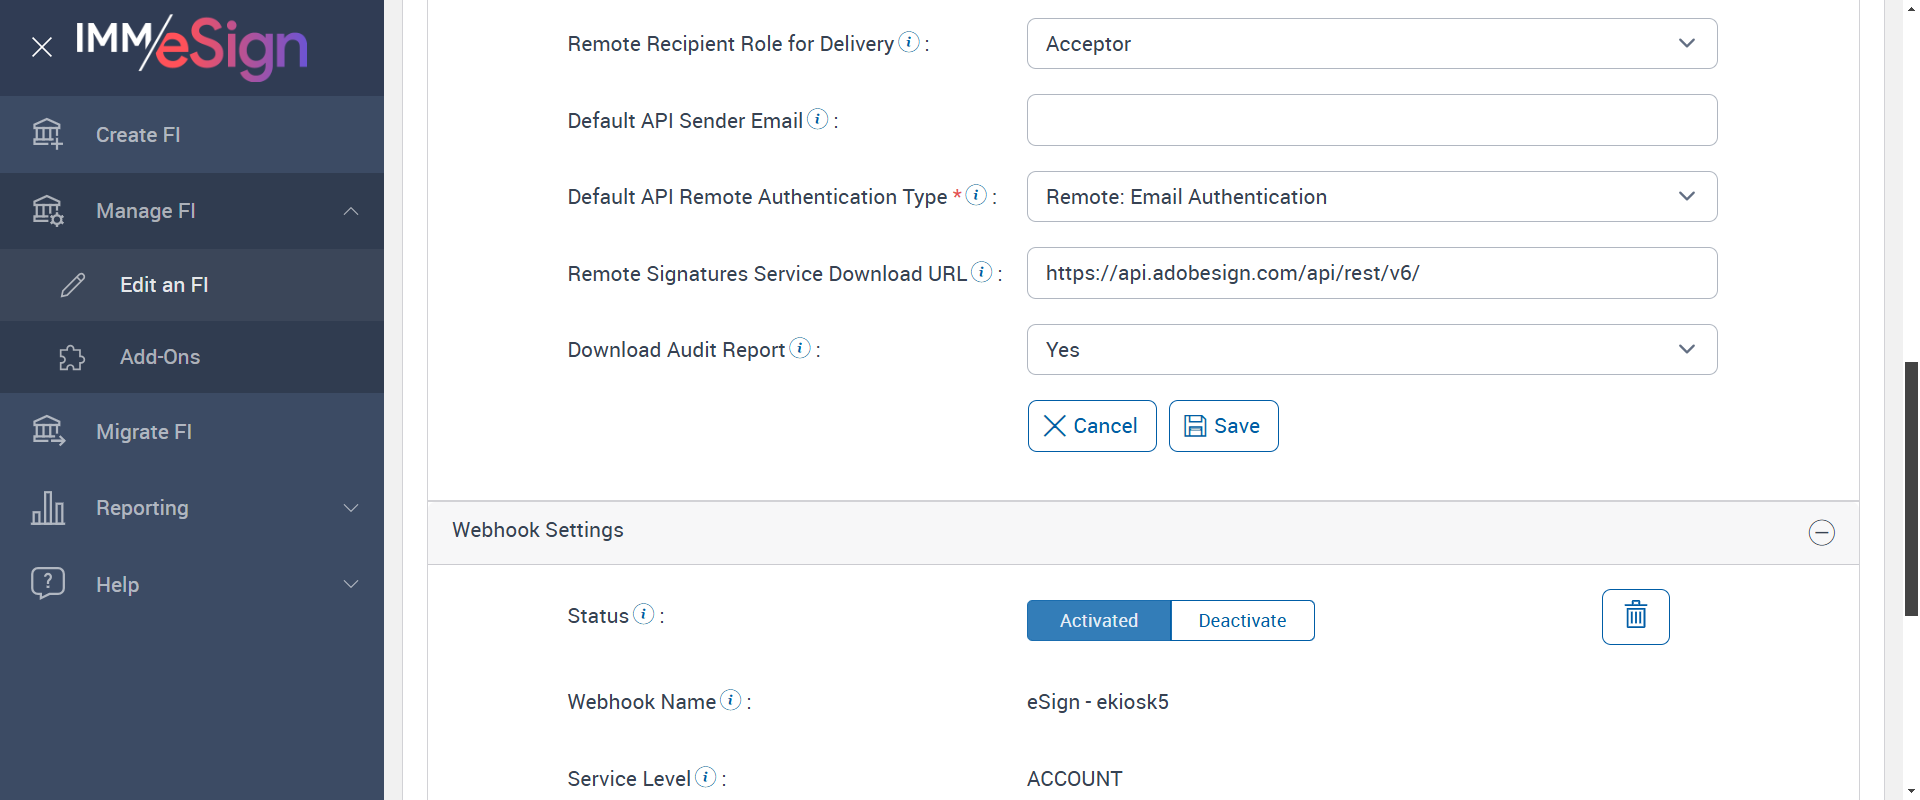Click info icon next to Remote Recipient Role
The image size is (1920, 800).
(x=909, y=42)
